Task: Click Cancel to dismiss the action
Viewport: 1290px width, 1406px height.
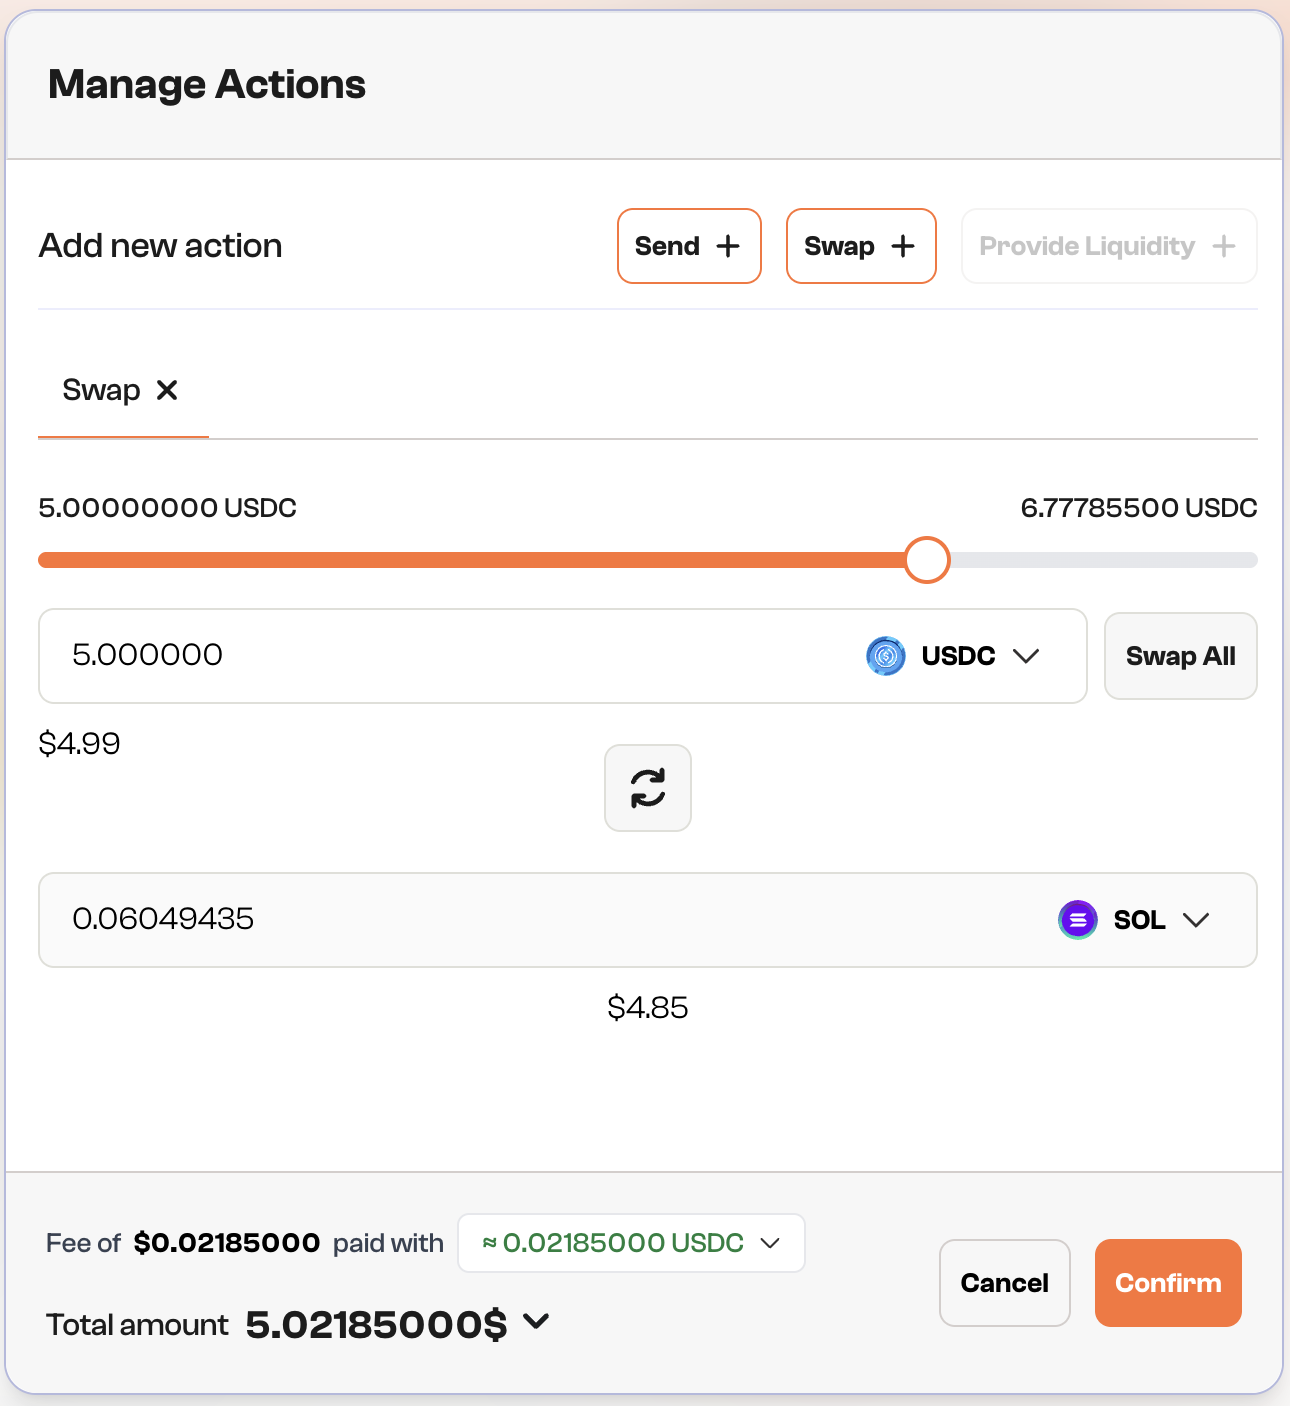Action: [1004, 1283]
